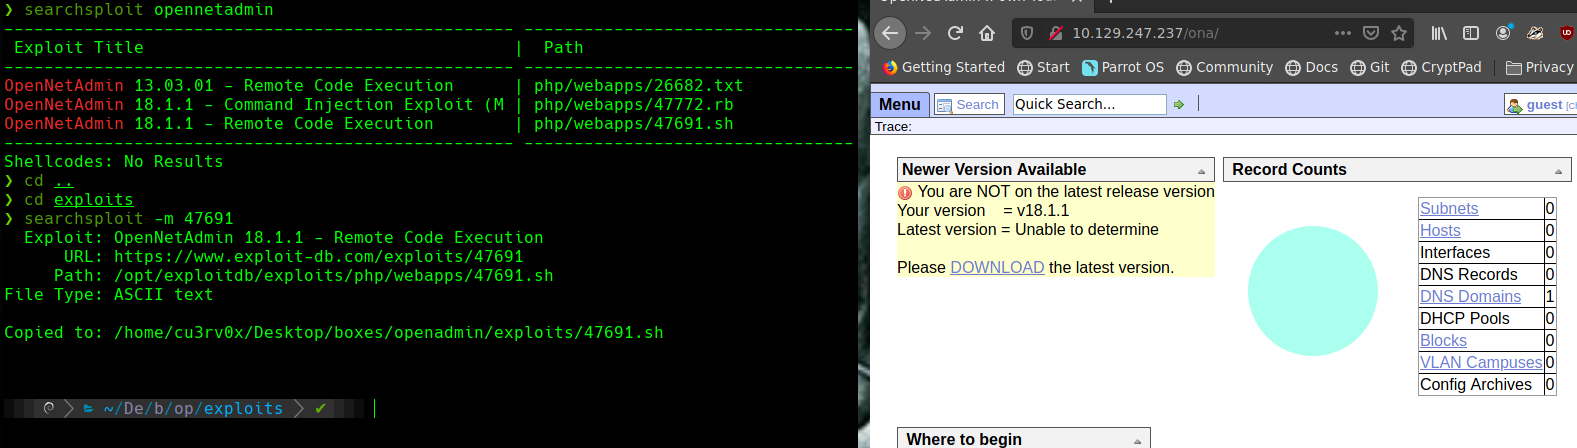Open the Community bookmark
The image size is (1577, 448).
click(x=1225, y=67)
